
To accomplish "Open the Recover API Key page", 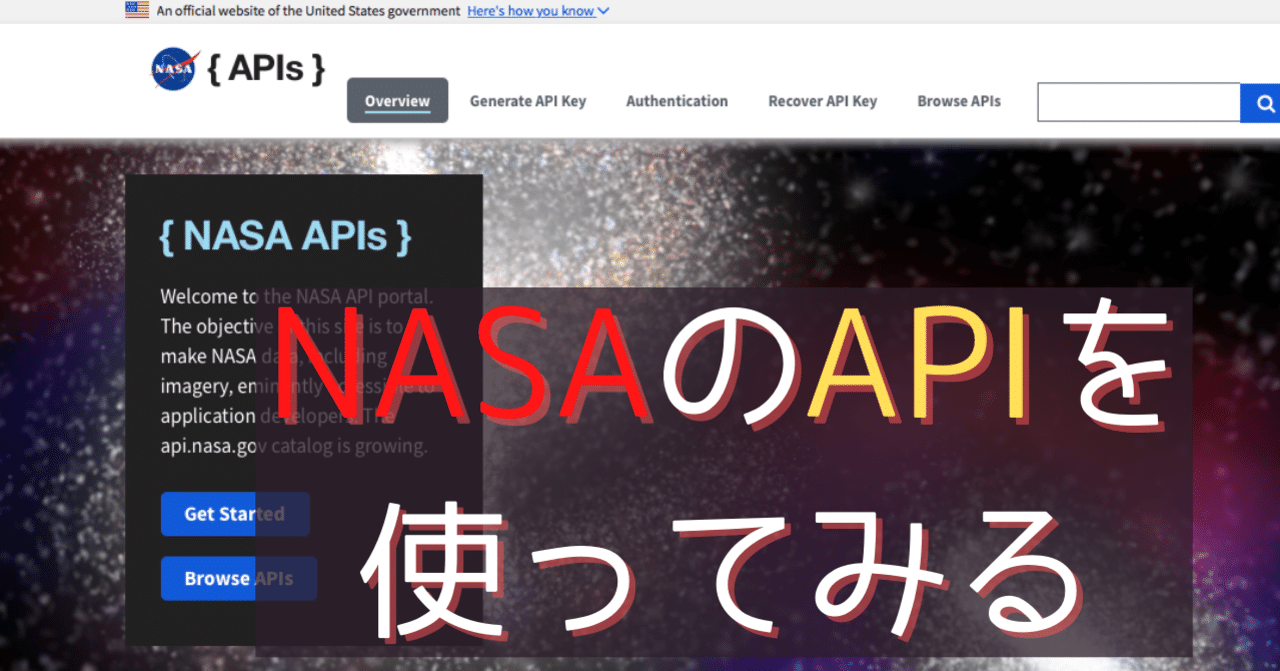I will [x=822, y=101].
